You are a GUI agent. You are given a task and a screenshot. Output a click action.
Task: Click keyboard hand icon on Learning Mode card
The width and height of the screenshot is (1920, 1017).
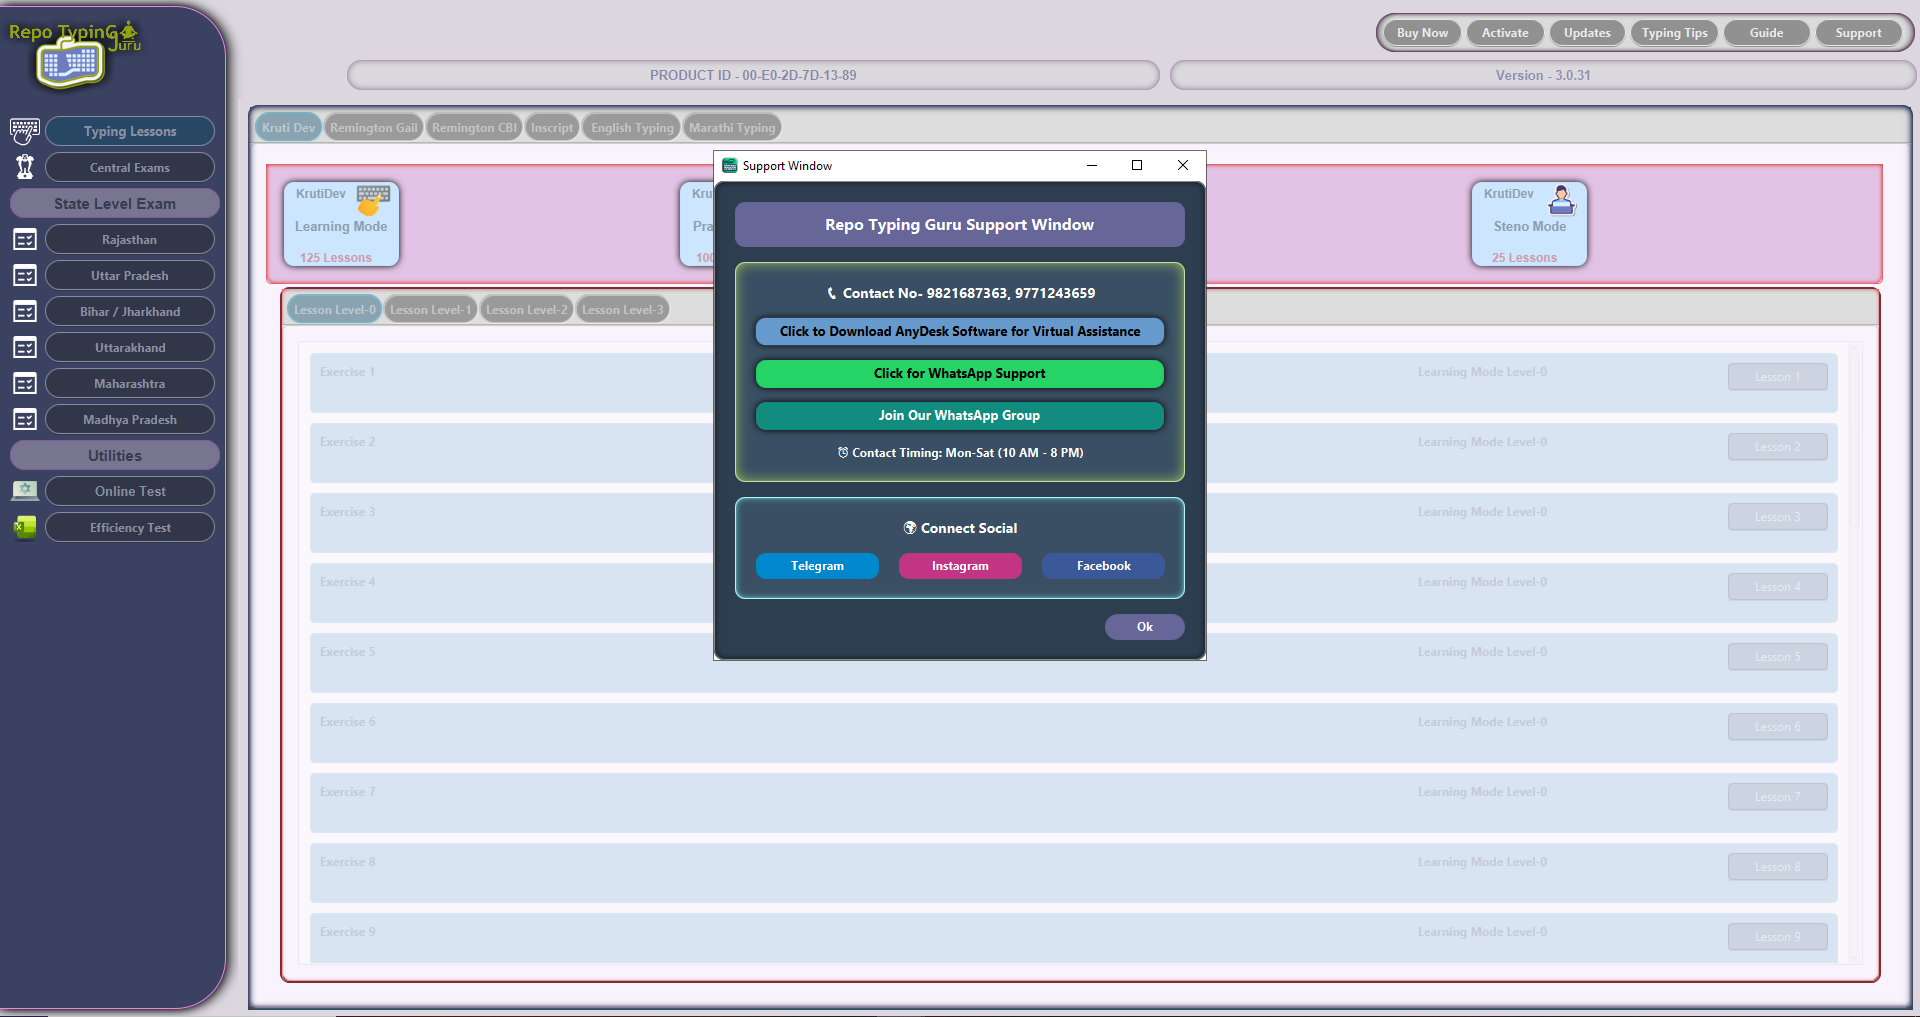(373, 199)
